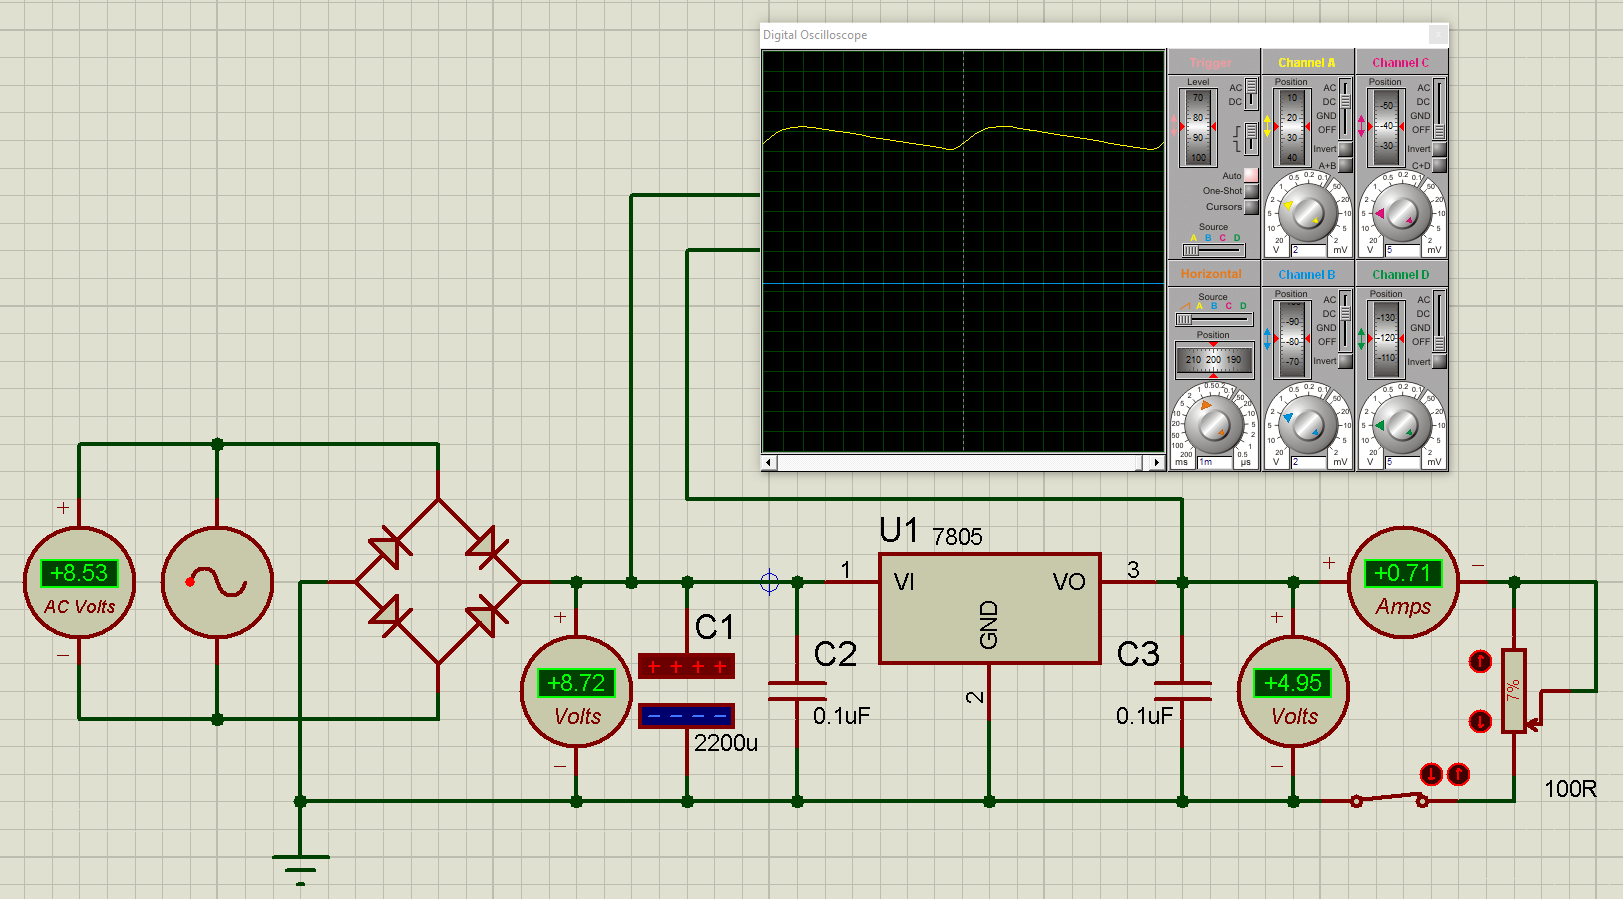Click the switch close (down arrow) actuator
Image resolution: width=1623 pixels, height=899 pixels.
click(x=1431, y=774)
